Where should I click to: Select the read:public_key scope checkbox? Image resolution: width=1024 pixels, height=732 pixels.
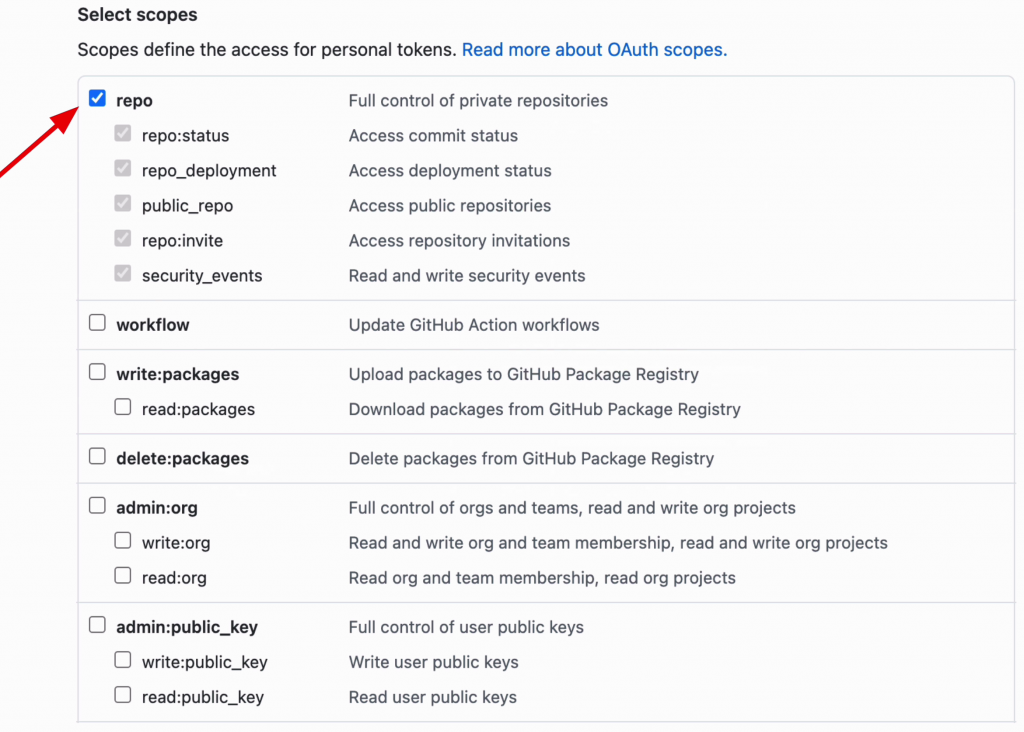122,695
